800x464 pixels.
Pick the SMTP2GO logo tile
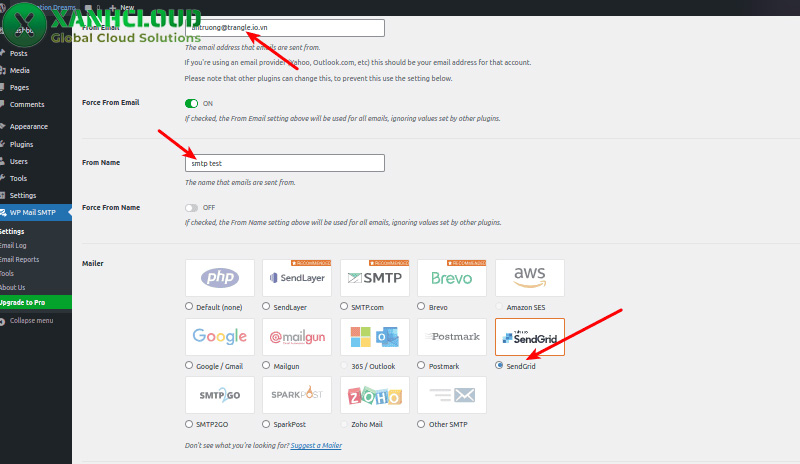[219, 395]
